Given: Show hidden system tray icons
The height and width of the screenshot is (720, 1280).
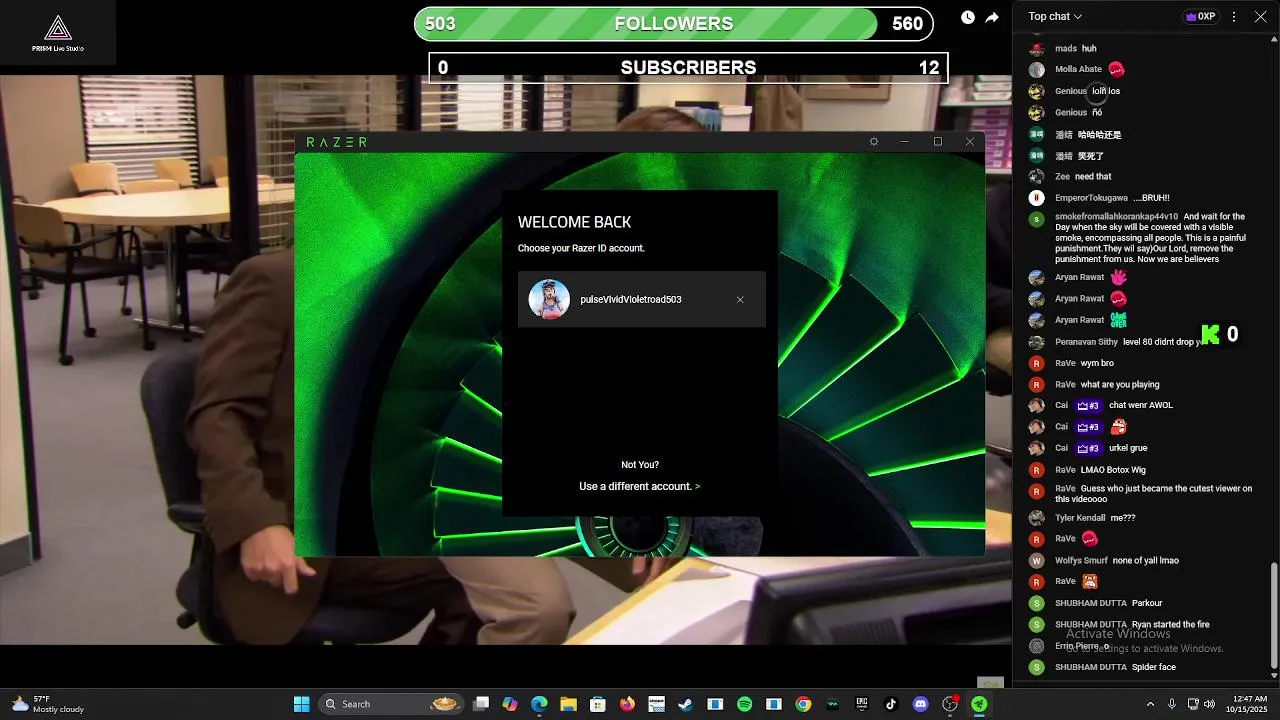Looking at the screenshot, I should [x=1149, y=704].
